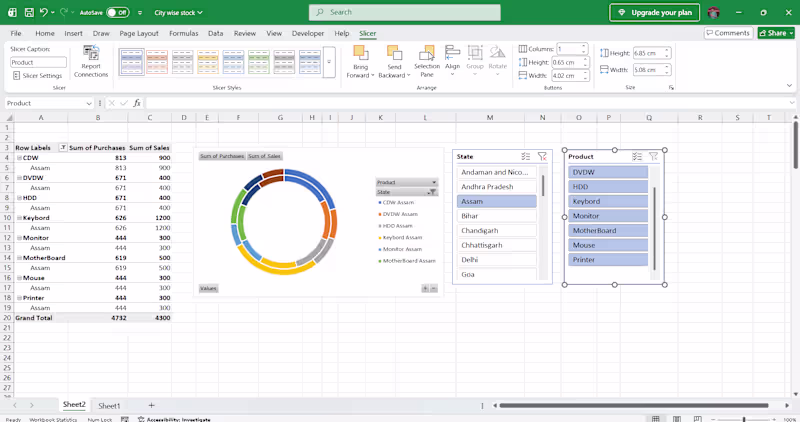Switch to the Formulas tab
Viewport: 800px width, 422px height.
coord(184,33)
